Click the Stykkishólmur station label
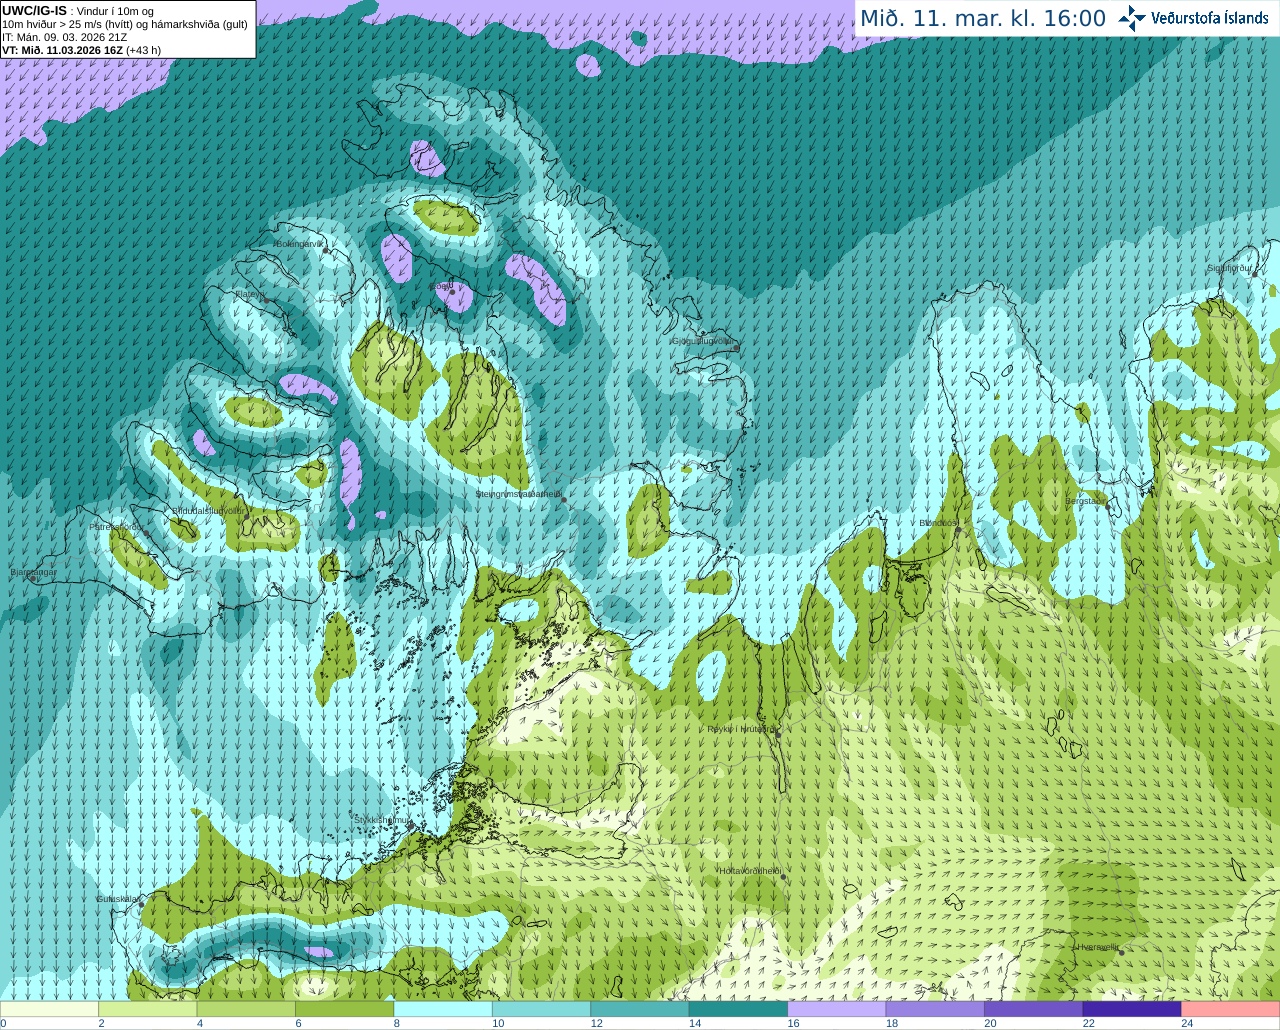1280x1030 pixels. (x=382, y=820)
